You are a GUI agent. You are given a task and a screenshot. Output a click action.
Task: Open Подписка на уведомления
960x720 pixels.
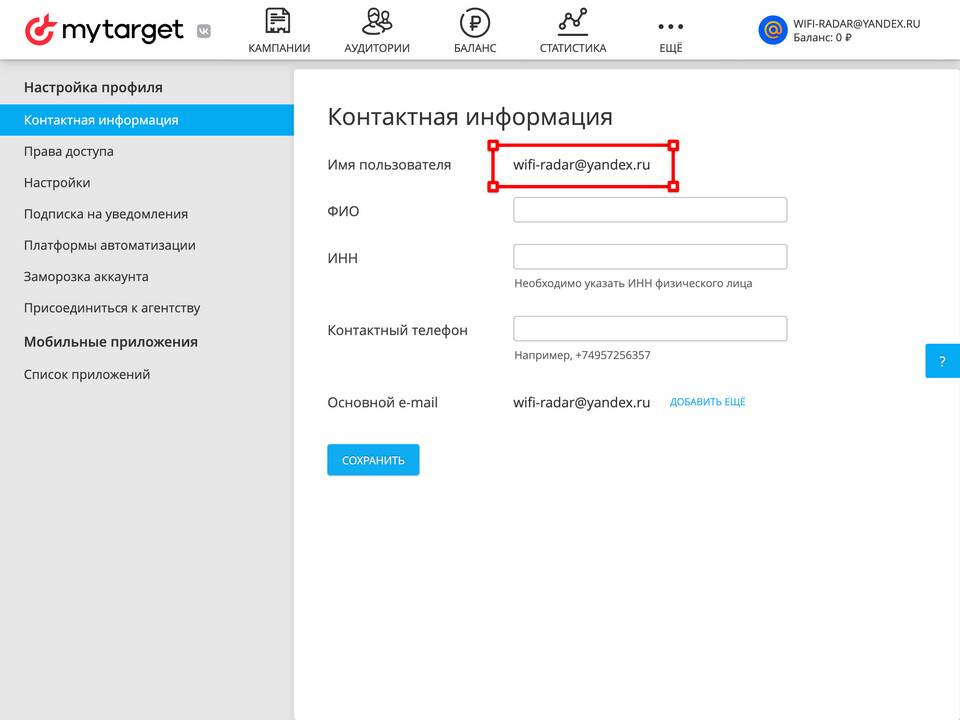[x=106, y=214]
